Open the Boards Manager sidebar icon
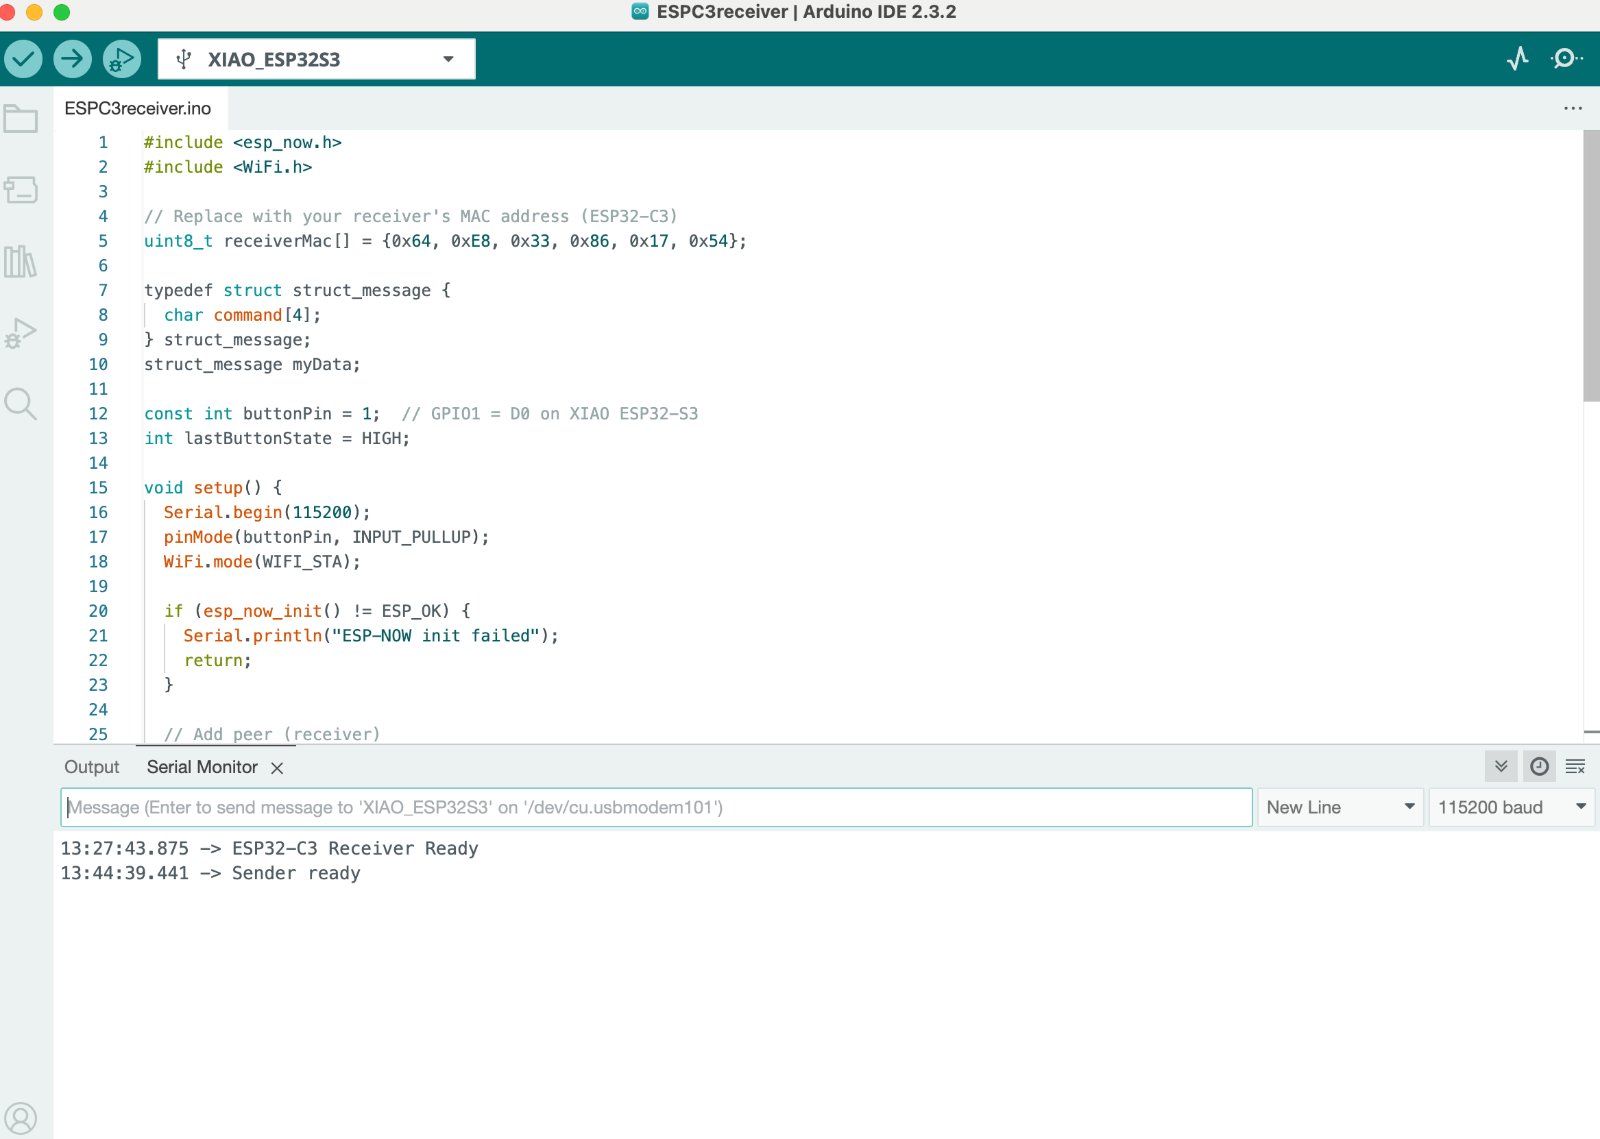This screenshot has height=1139, width=1600. (20, 190)
